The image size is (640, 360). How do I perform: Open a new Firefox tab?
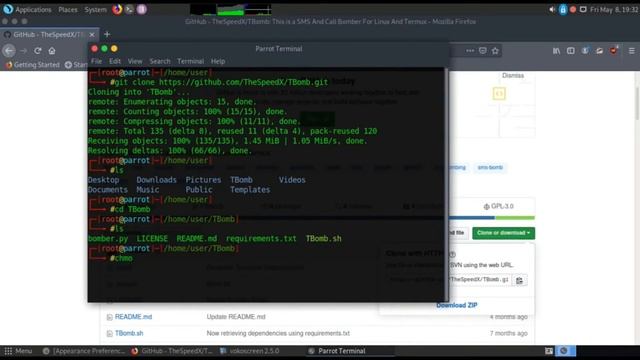coord(107,35)
